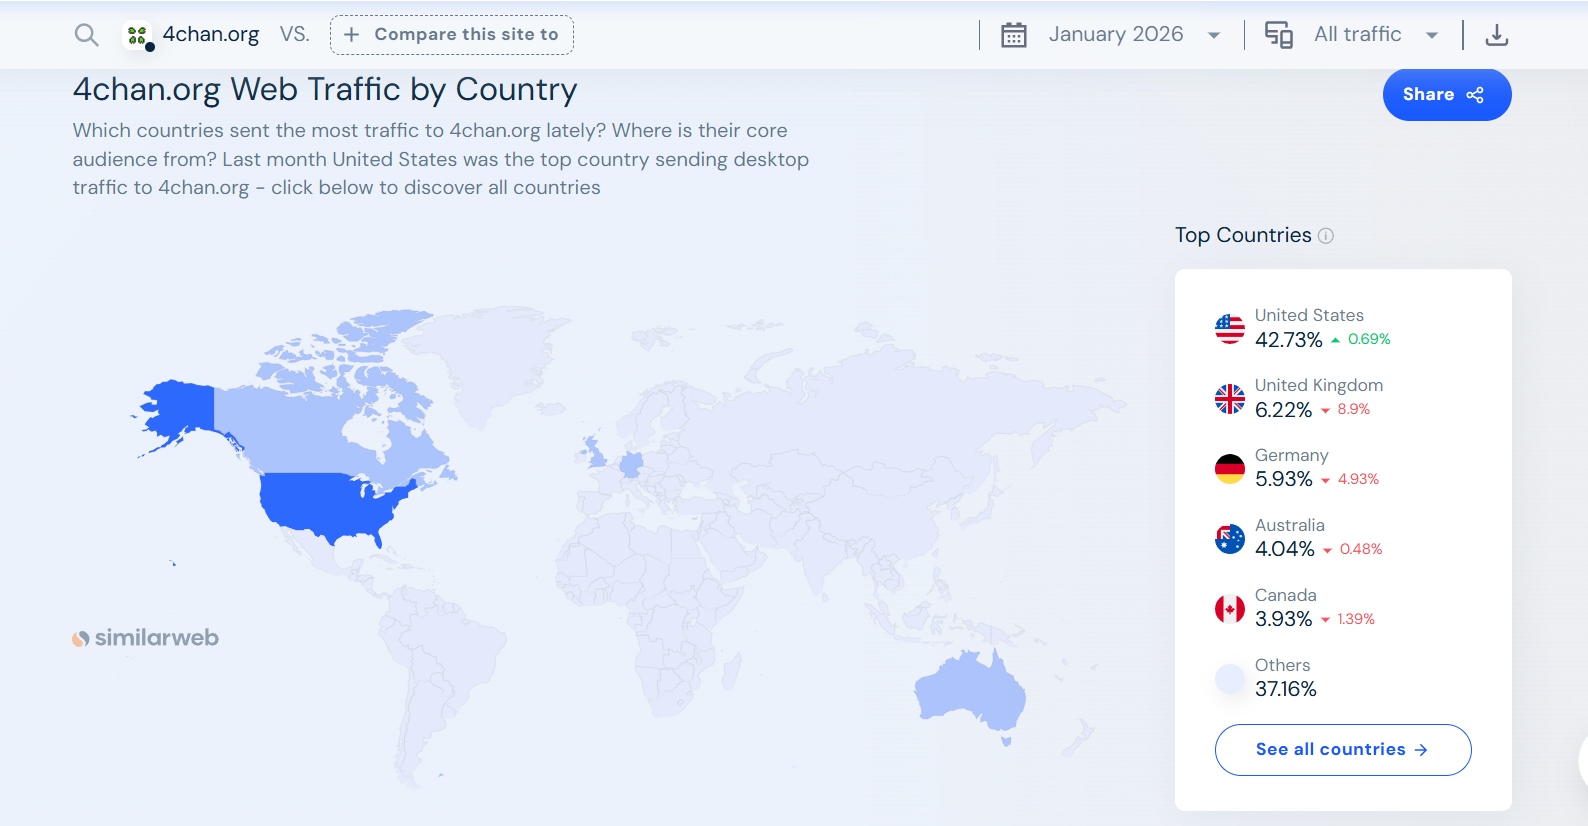1588x826 pixels.
Task: Click the Web Traffic by Country heading
Action: click(x=325, y=90)
